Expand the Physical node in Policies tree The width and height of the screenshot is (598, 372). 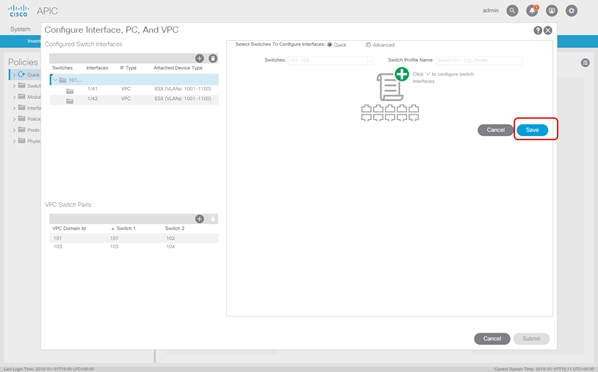[x=14, y=141]
